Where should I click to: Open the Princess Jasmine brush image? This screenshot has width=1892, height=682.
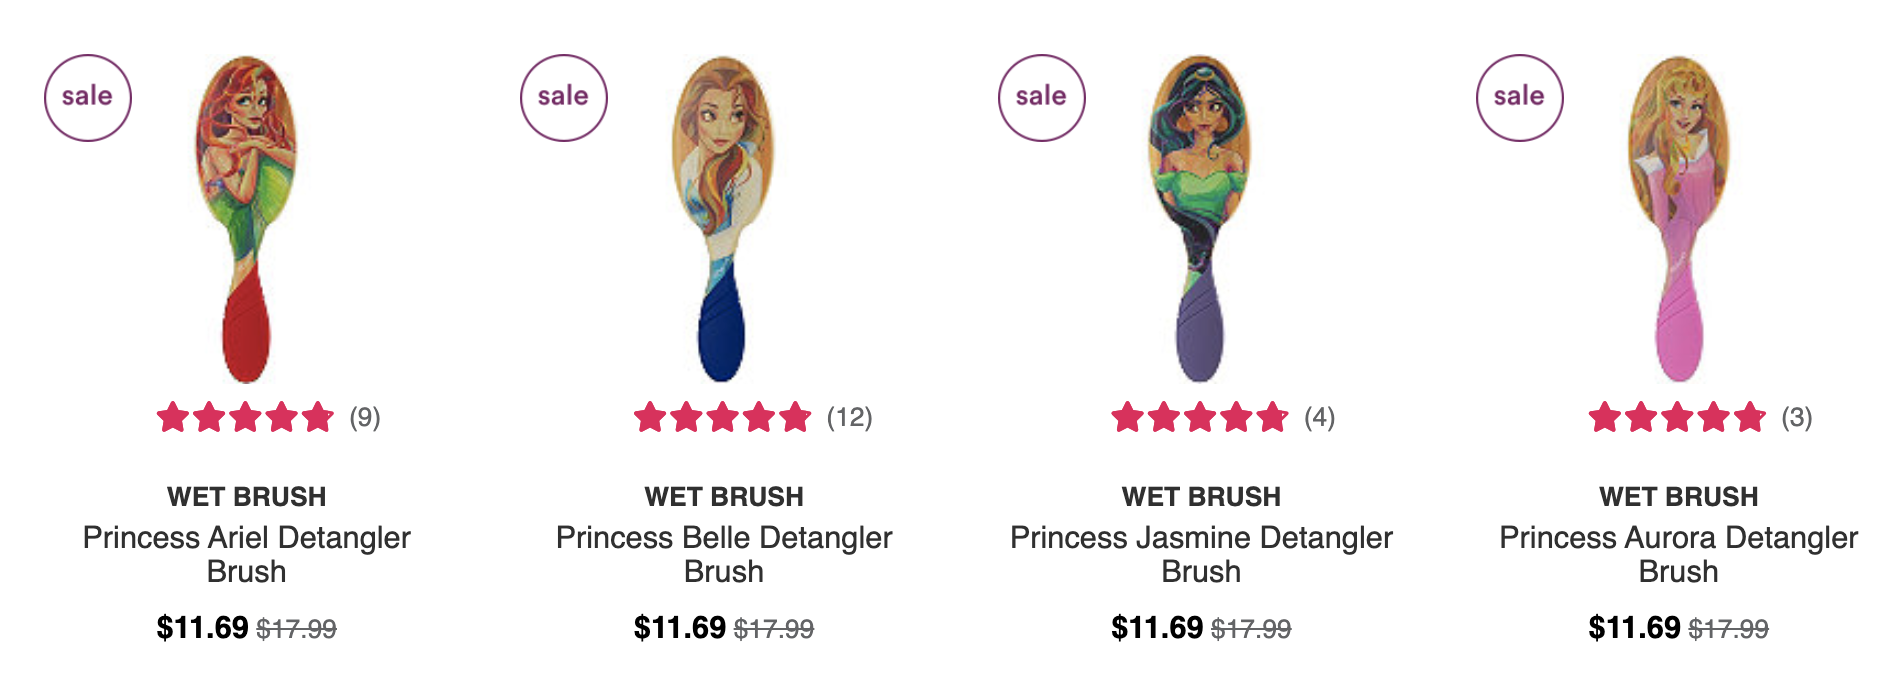pyautogui.click(x=1200, y=219)
